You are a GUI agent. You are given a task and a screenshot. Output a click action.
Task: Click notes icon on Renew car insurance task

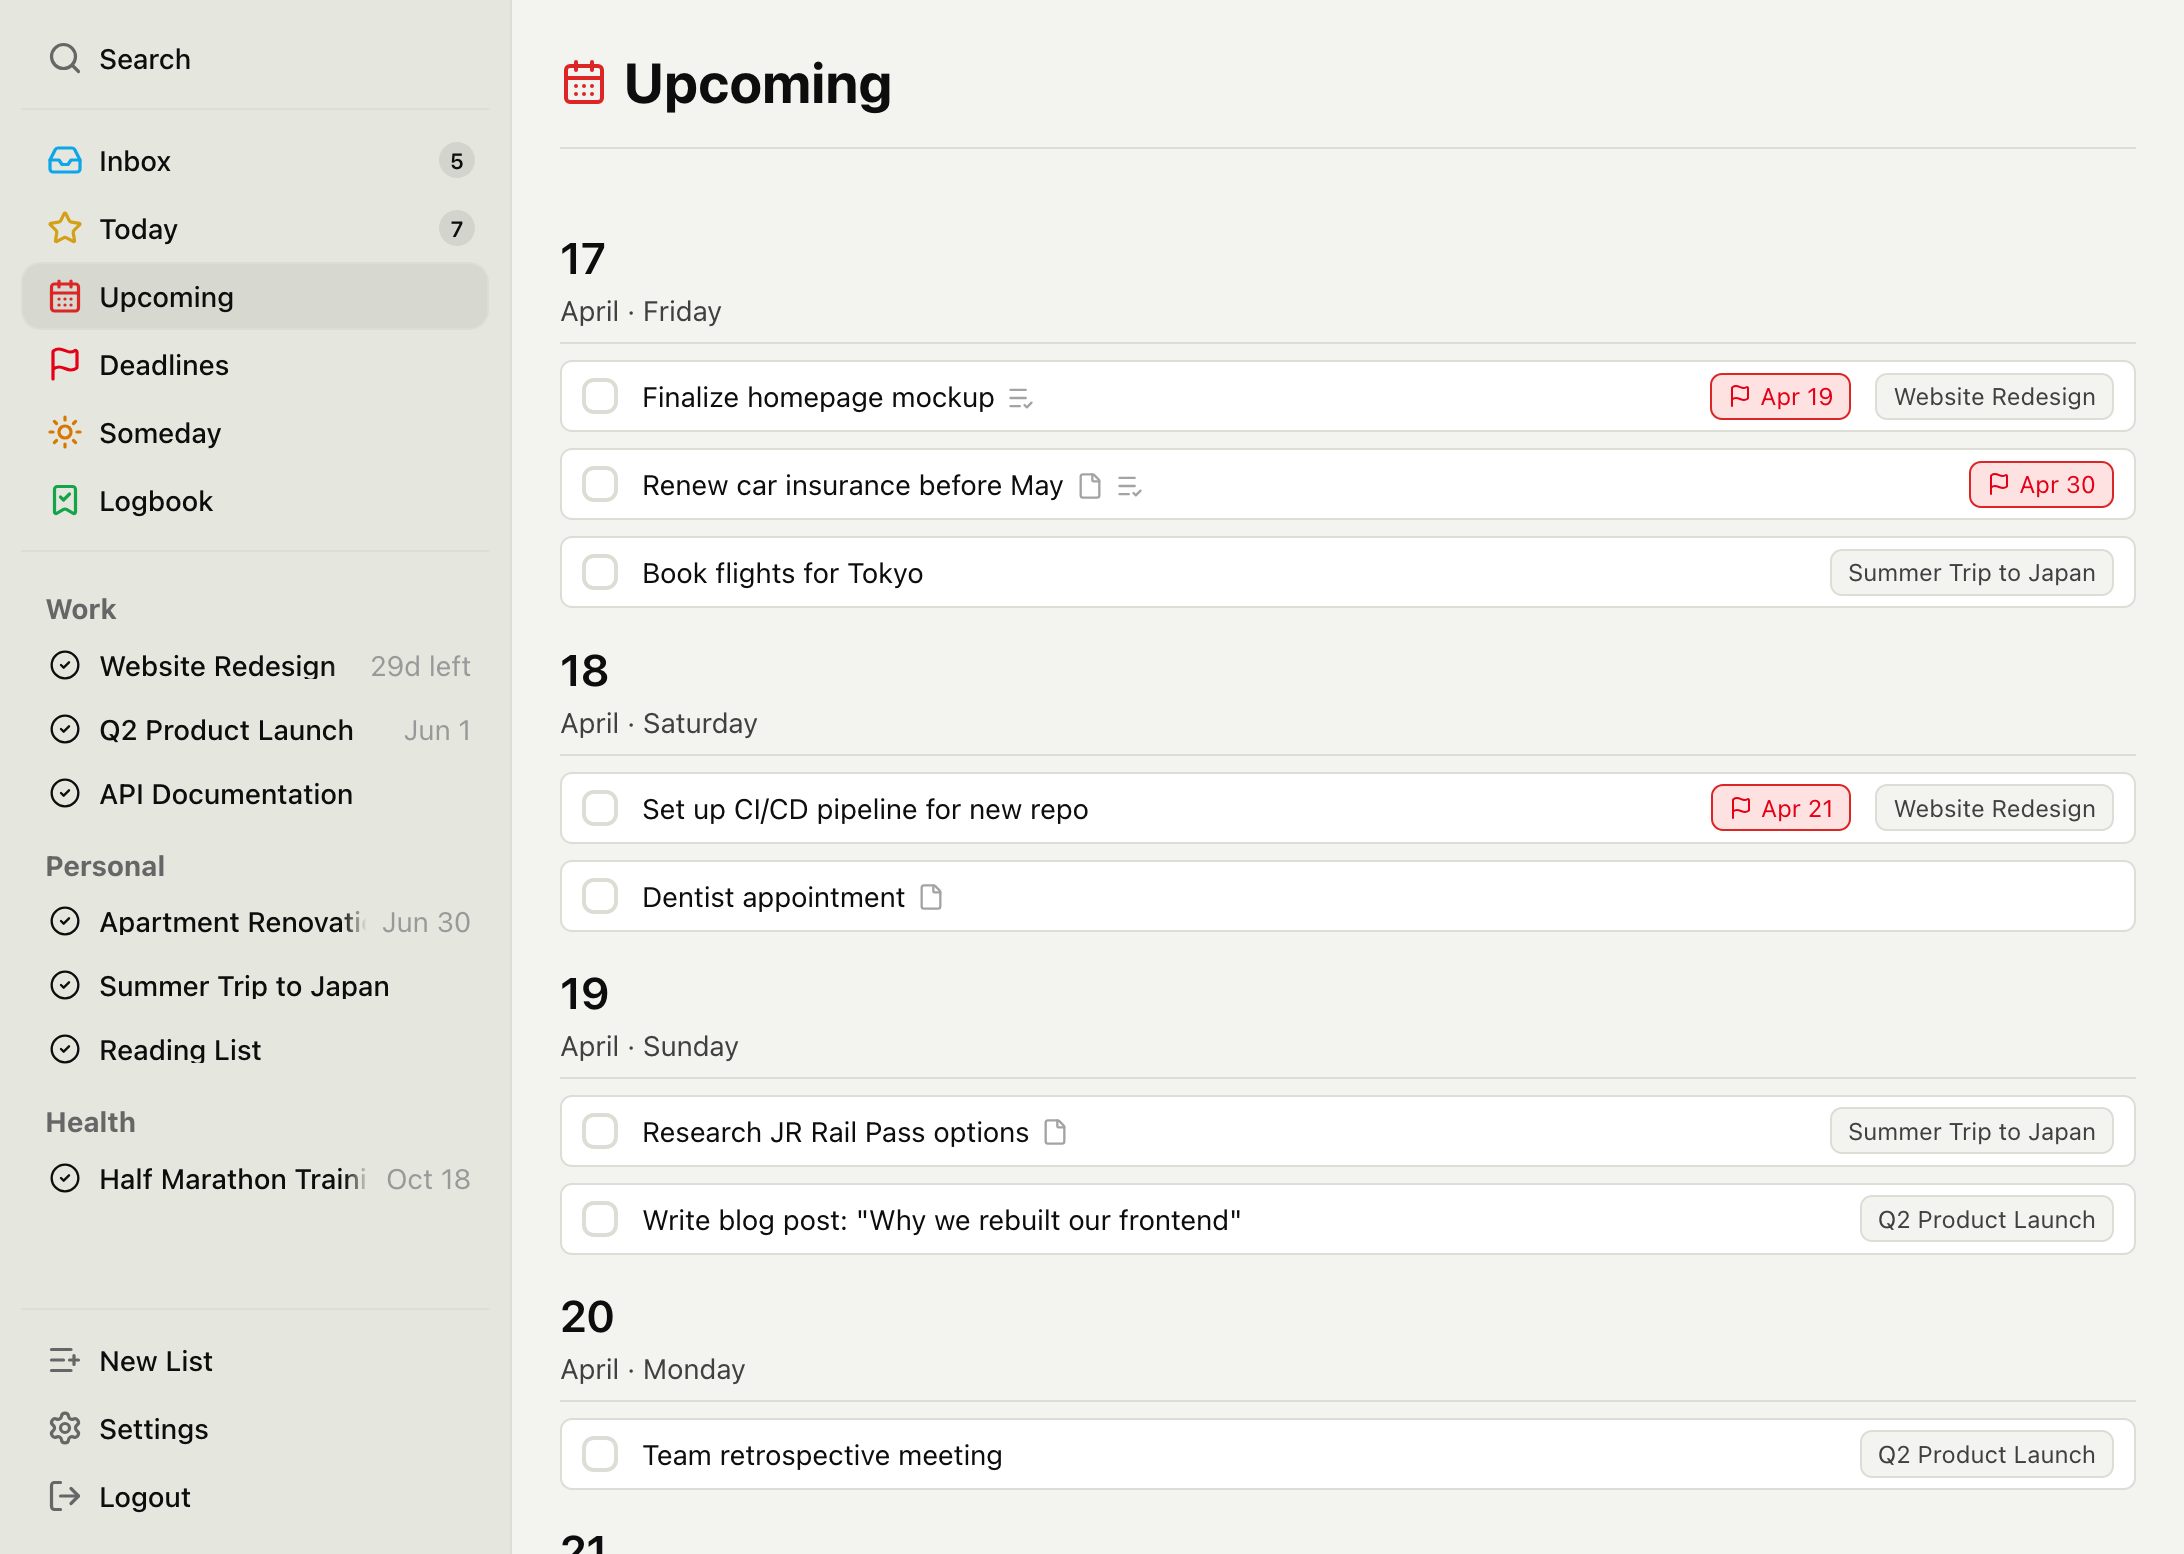(1091, 486)
